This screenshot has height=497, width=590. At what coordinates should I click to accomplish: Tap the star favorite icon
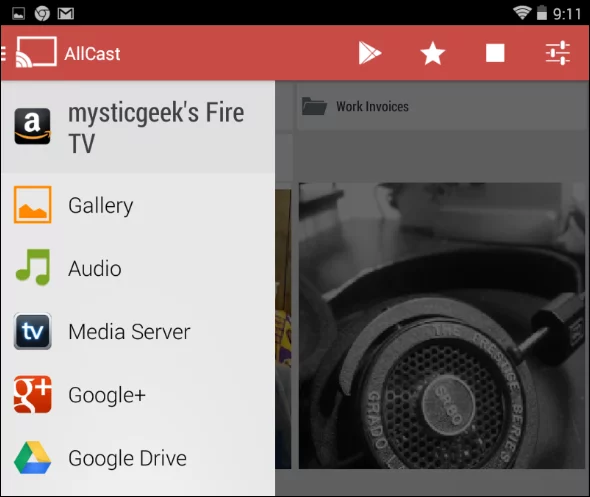(432, 53)
